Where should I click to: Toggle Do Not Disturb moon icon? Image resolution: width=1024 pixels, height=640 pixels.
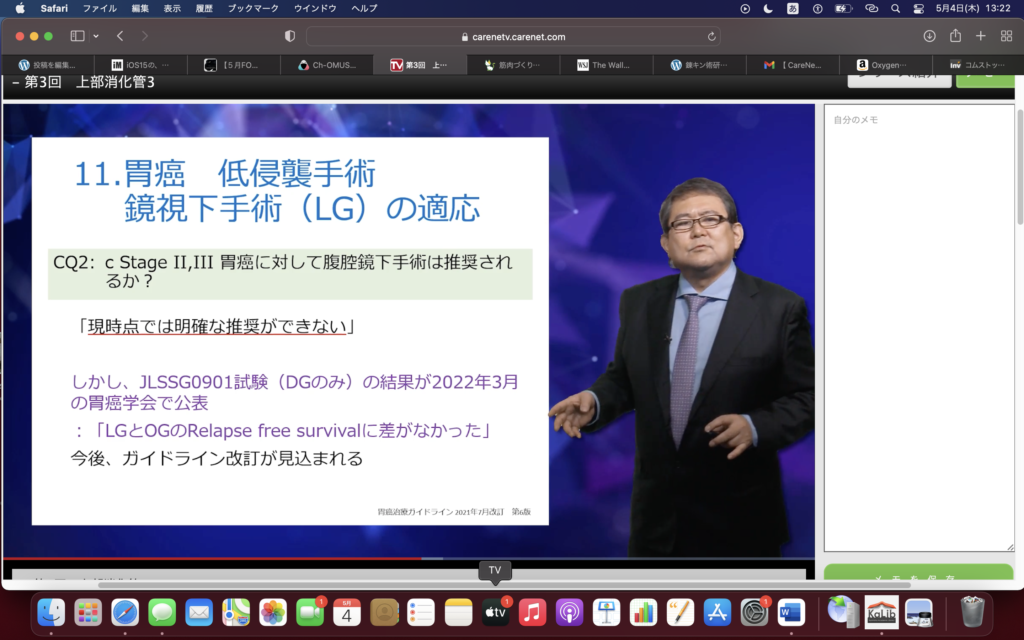tap(768, 8)
